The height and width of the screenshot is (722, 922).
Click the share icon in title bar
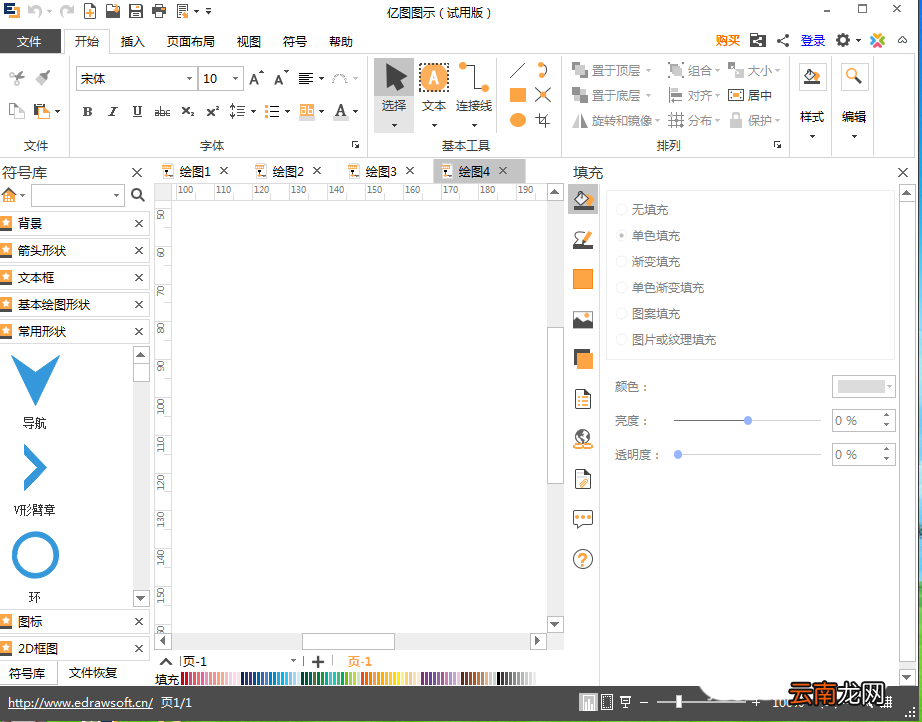tap(783, 41)
